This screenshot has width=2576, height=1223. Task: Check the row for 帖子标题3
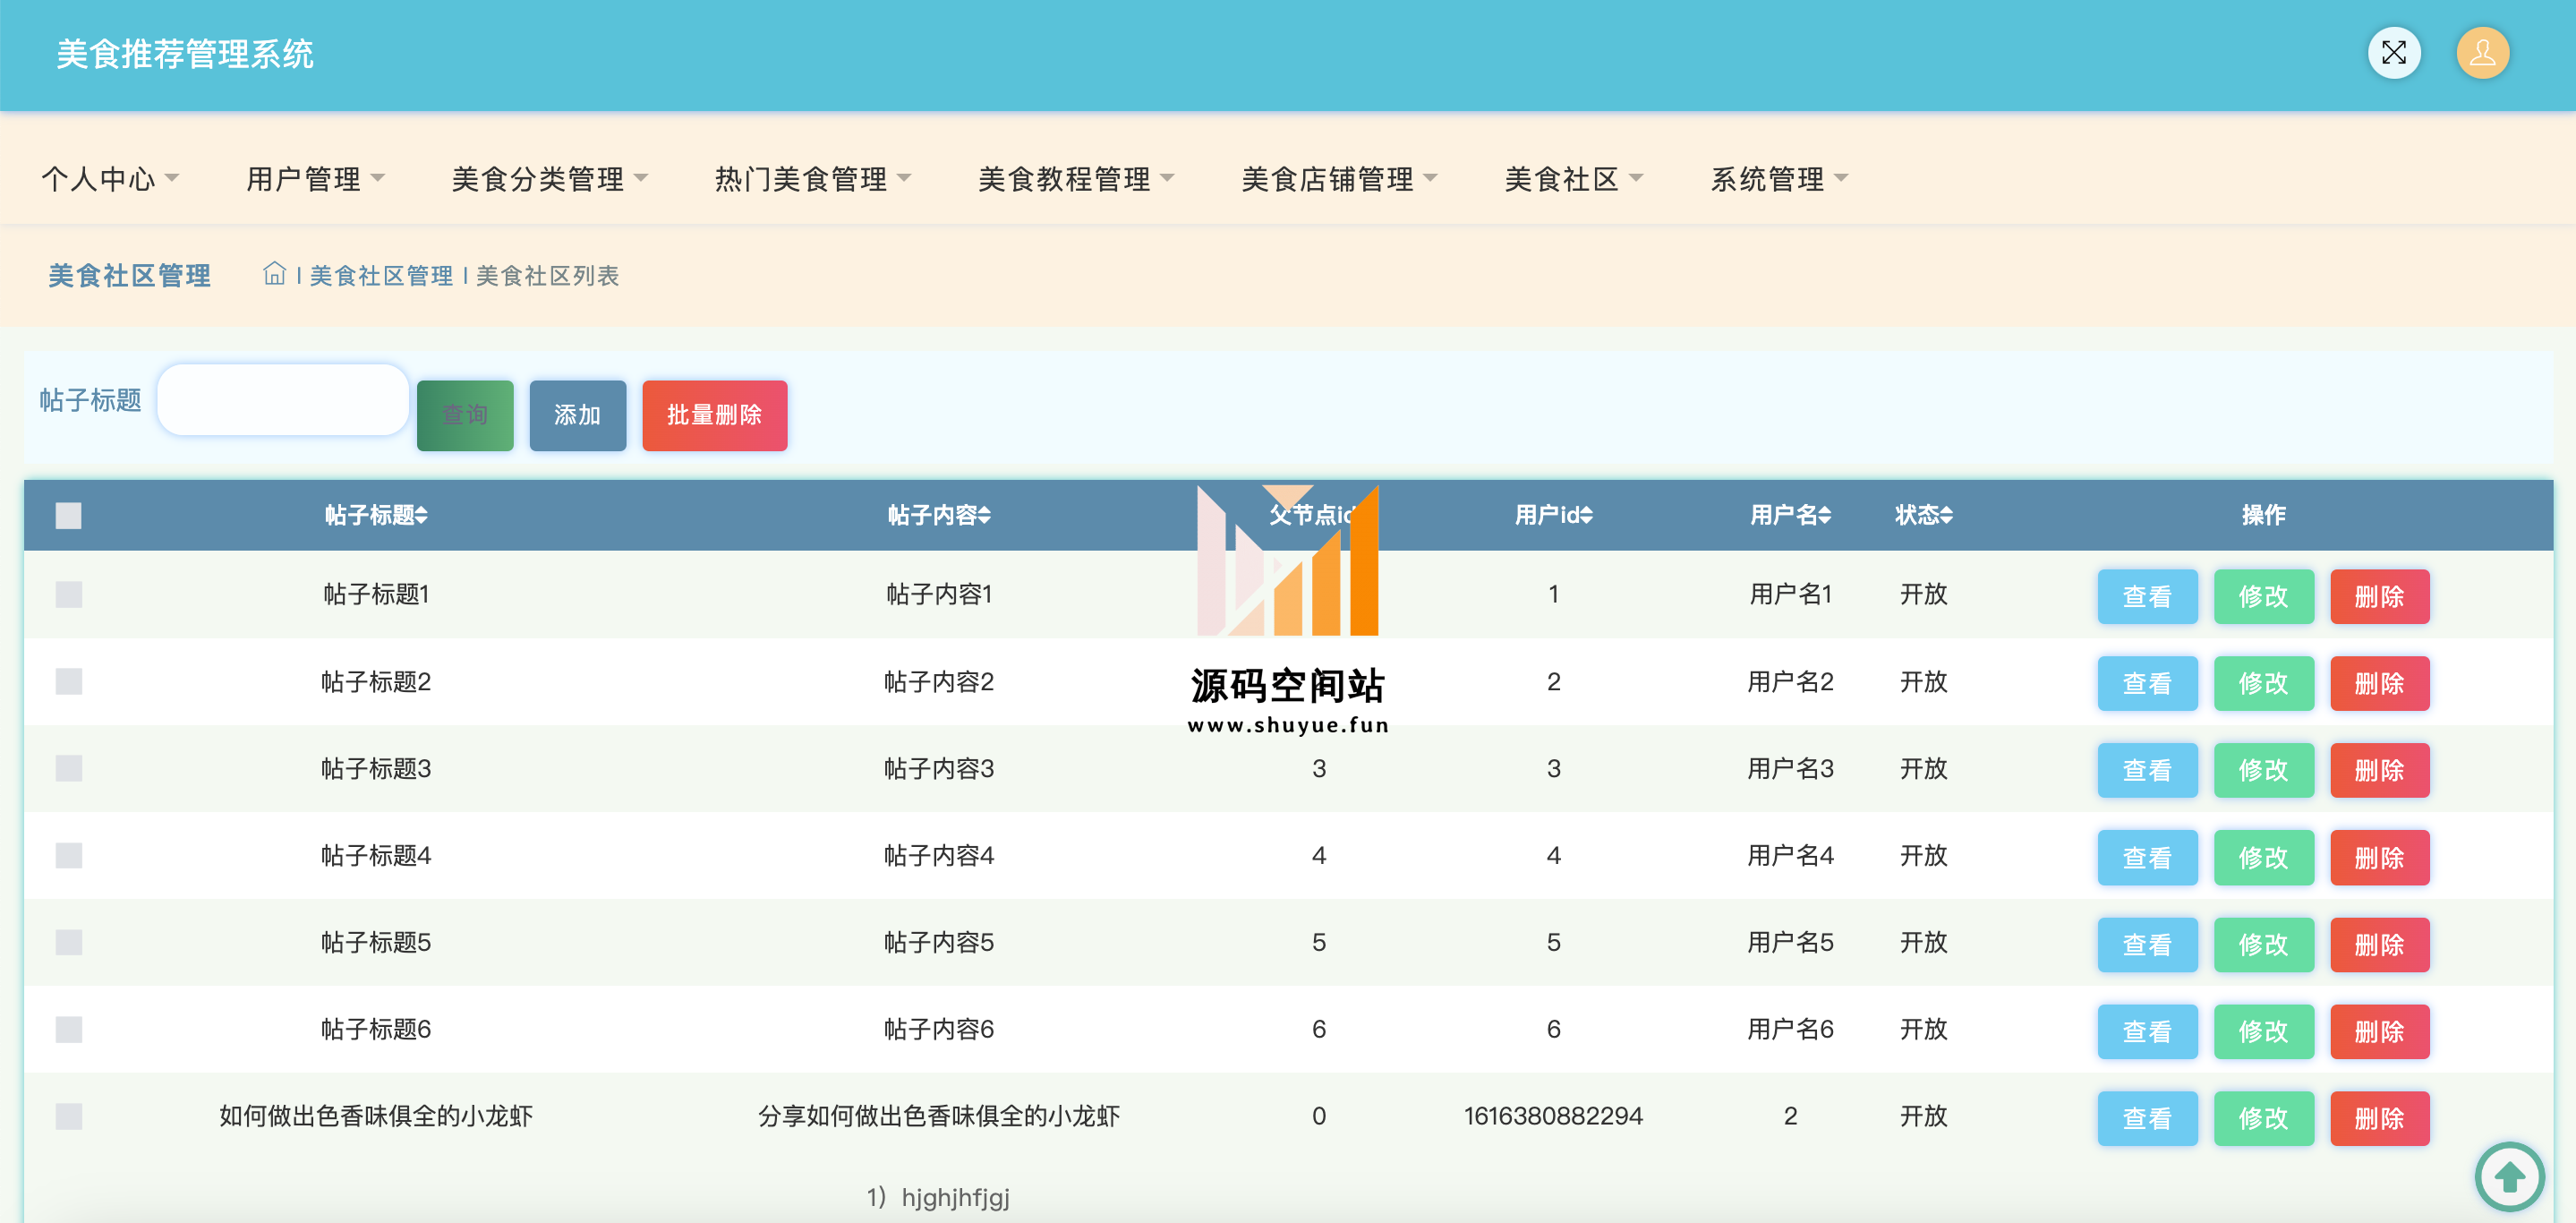click(68, 768)
